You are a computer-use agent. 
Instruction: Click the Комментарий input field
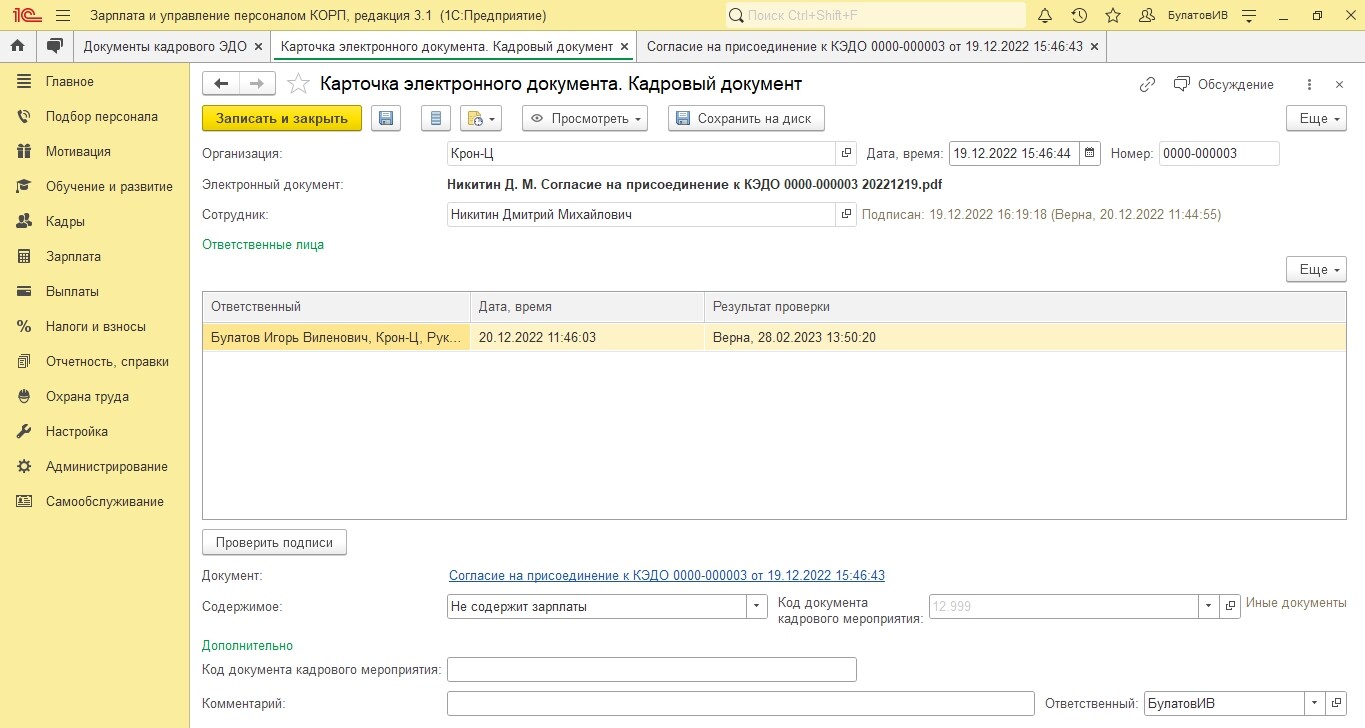[741, 703]
